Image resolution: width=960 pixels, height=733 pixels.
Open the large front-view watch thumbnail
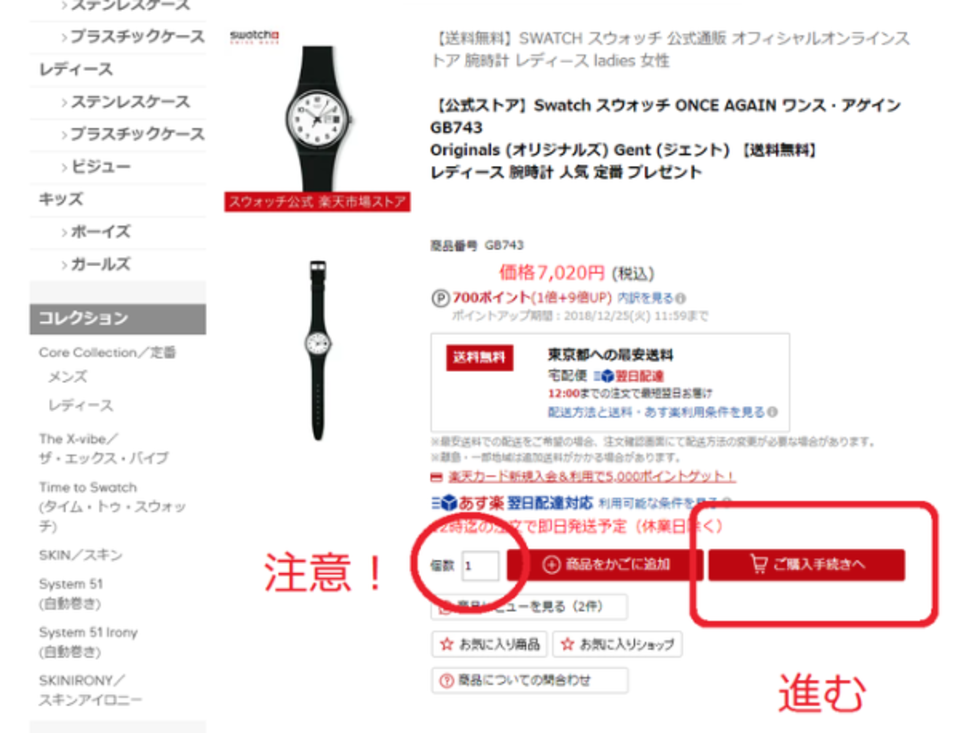(x=317, y=120)
